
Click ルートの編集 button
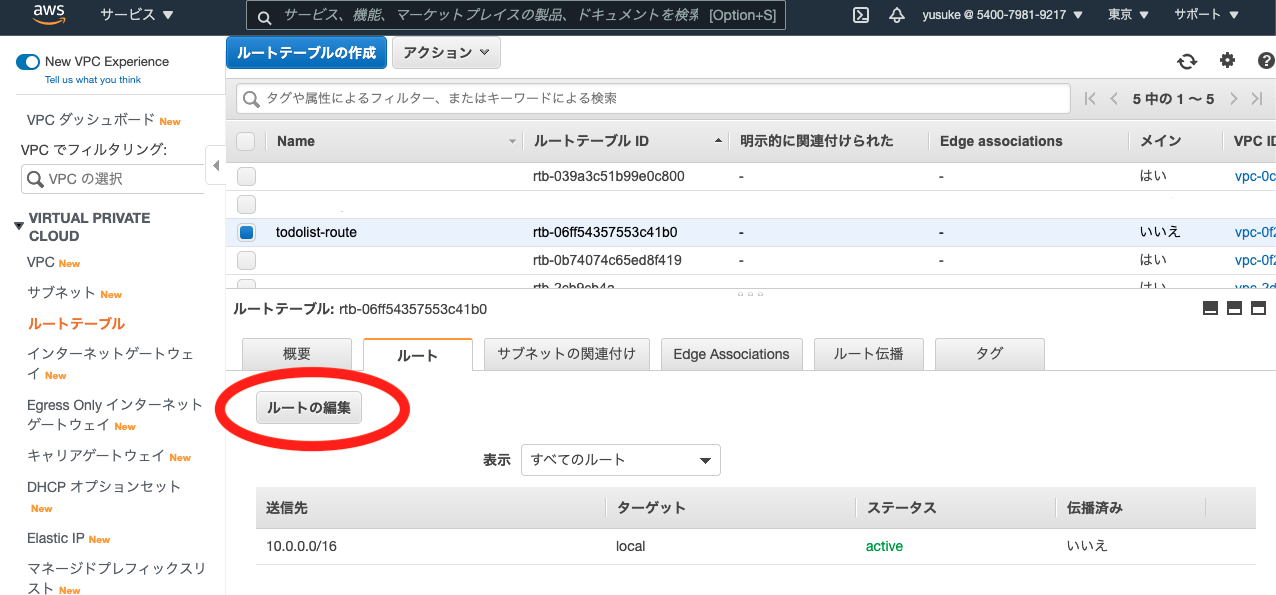tap(309, 408)
